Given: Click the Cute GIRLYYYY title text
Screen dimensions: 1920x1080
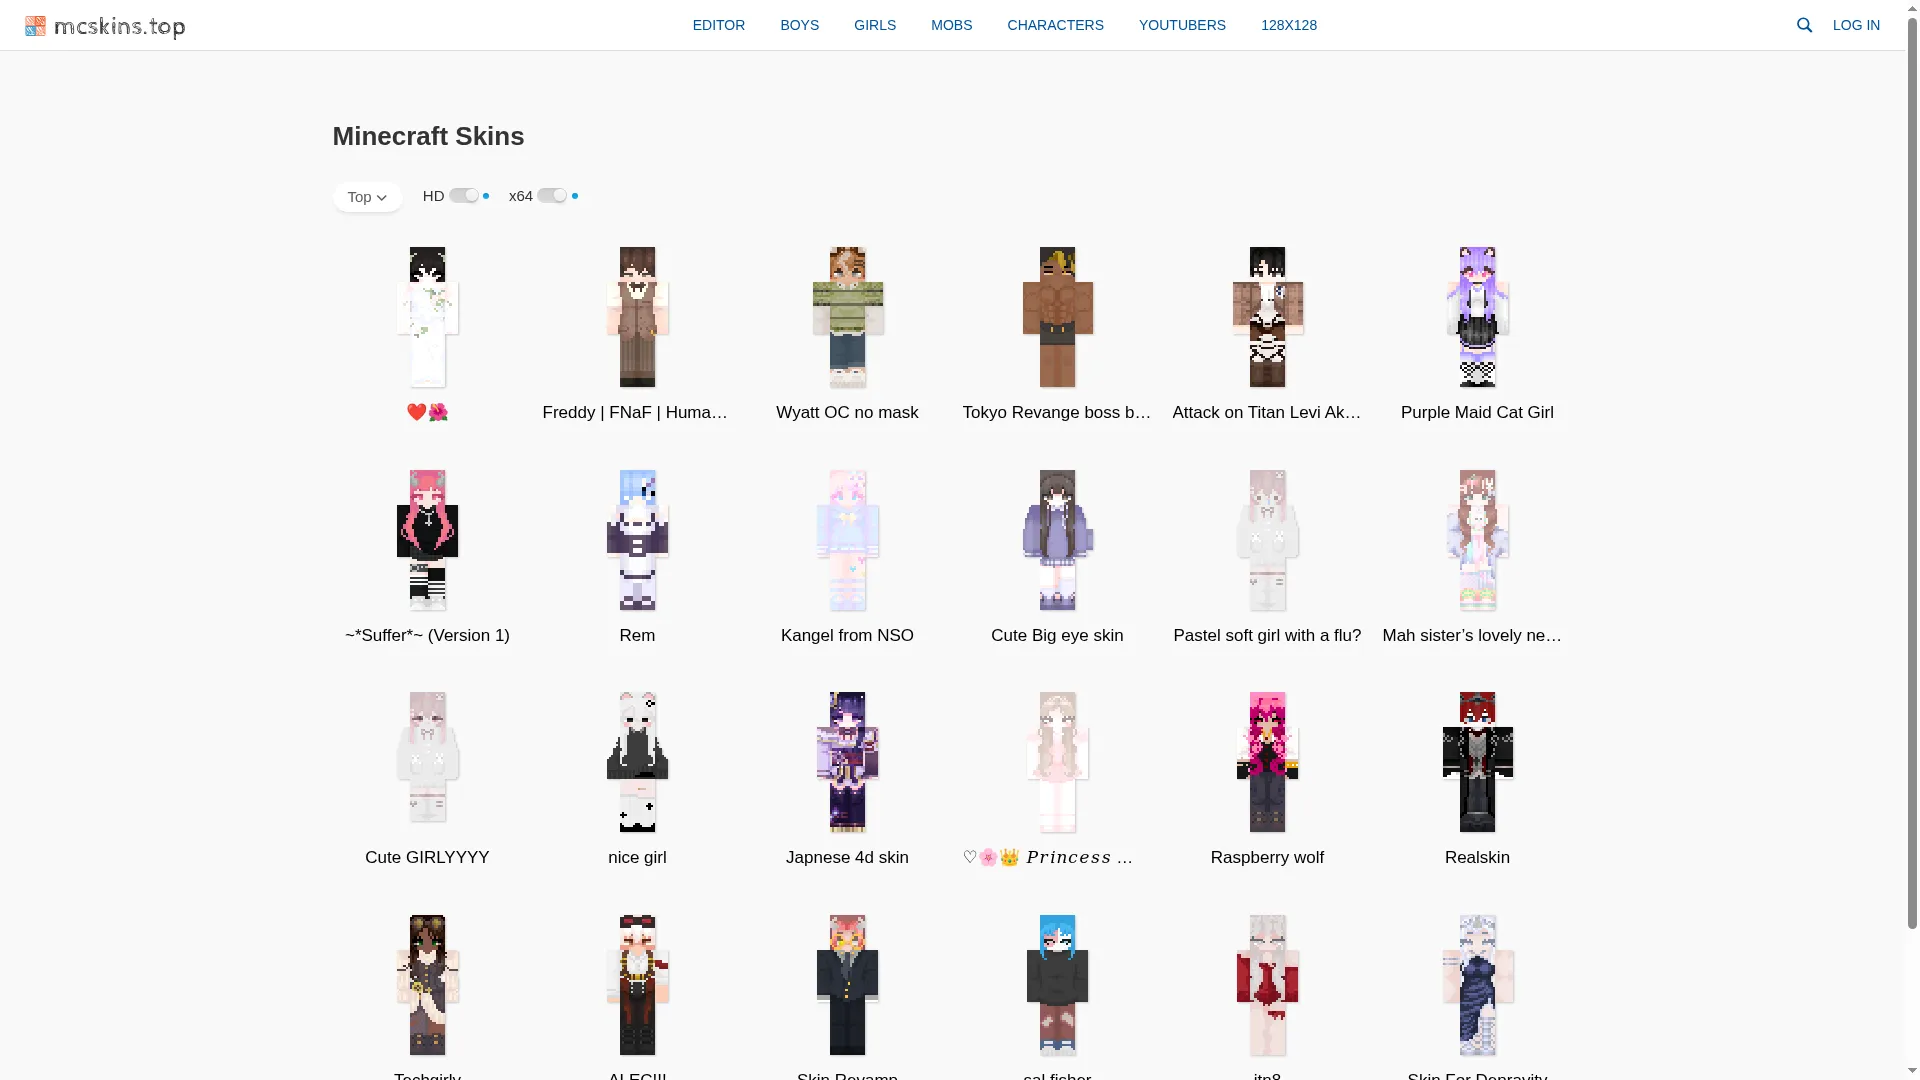Looking at the screenshot, I should tap(427, 857).
